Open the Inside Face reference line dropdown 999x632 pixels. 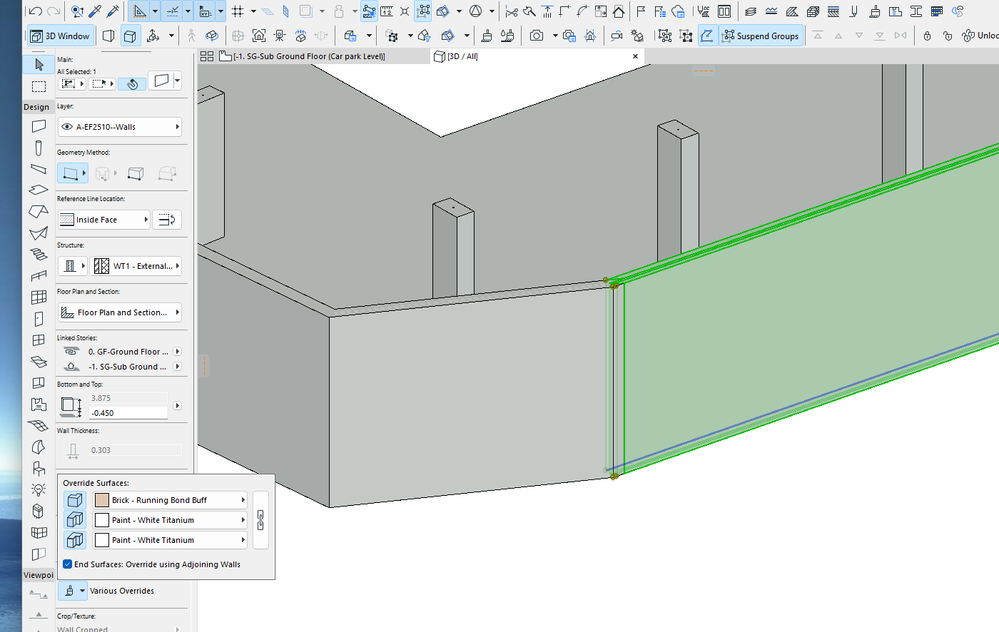pyautogui.click(x=104, y=220)
